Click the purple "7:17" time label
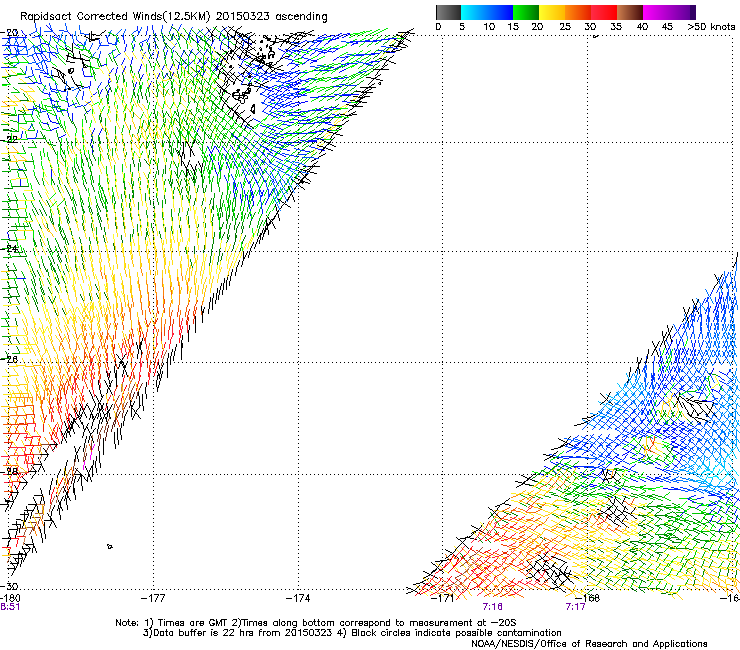Viewport: 740px width, 650px height. click(575, 607)
